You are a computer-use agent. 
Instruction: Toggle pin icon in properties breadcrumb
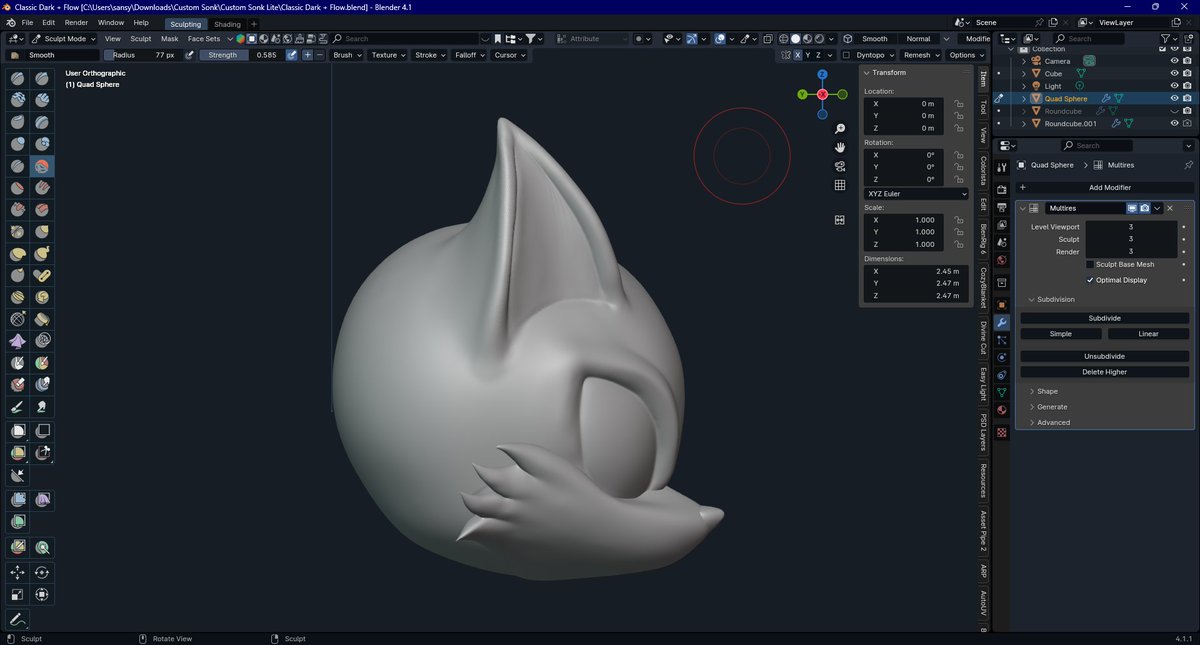pyautogui.click(x=1188, y=165)
